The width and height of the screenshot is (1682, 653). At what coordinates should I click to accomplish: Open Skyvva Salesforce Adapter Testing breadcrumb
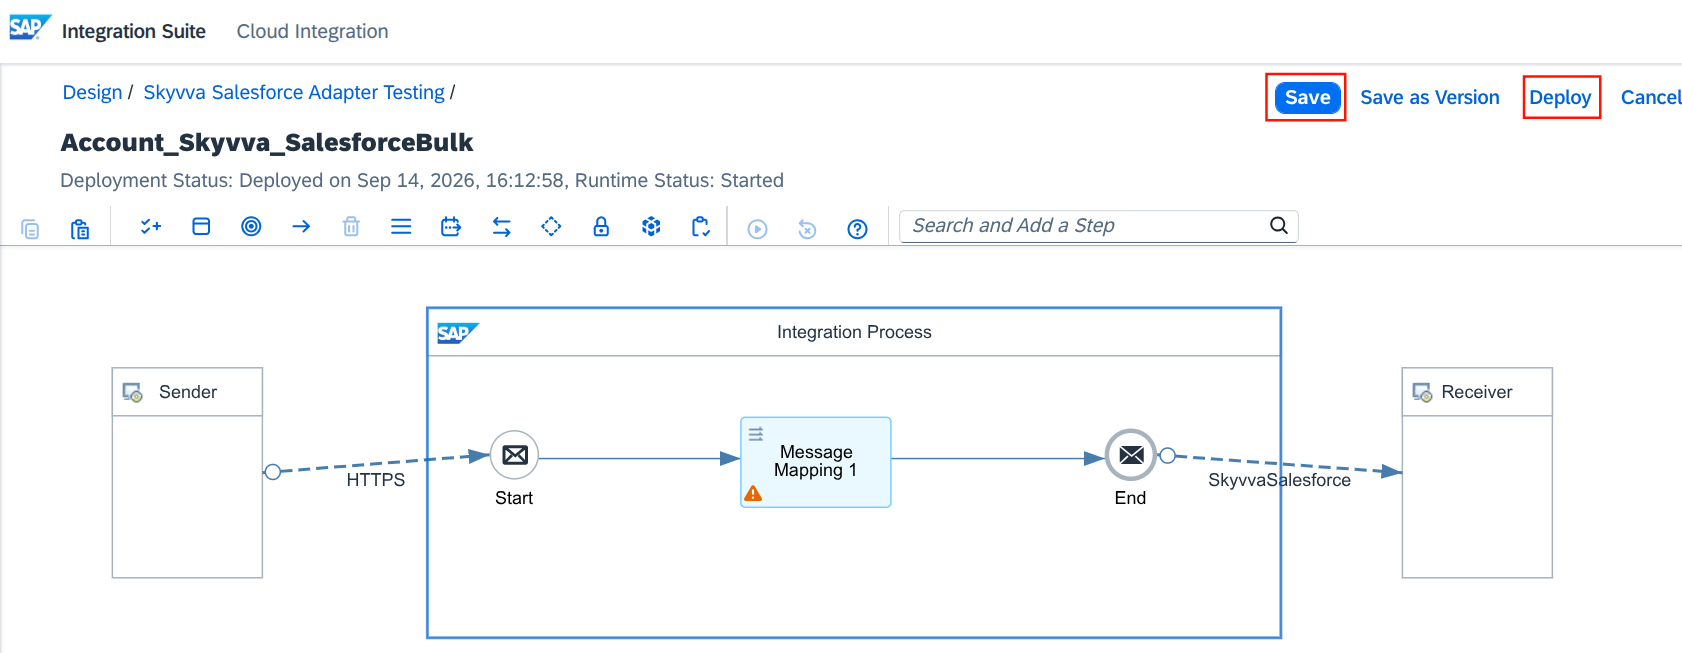294,93
